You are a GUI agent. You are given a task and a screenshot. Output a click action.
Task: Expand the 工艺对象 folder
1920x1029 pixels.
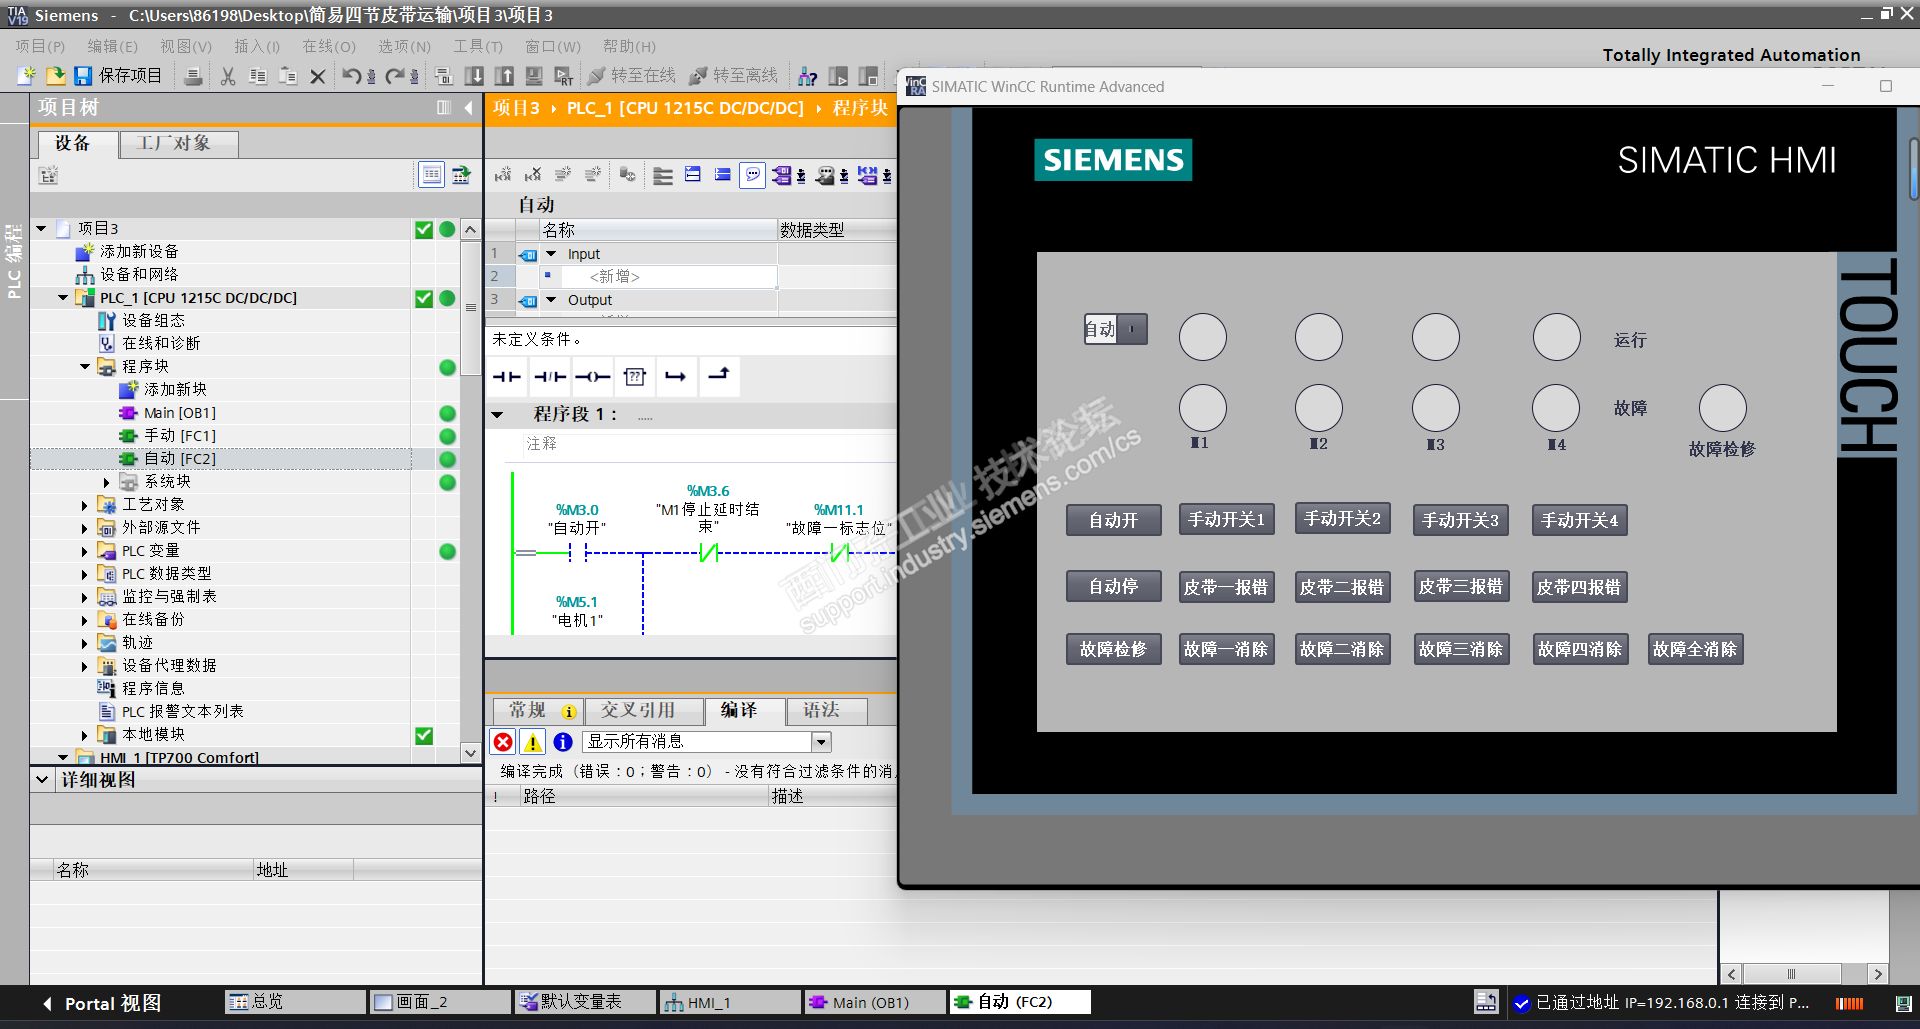86,505
